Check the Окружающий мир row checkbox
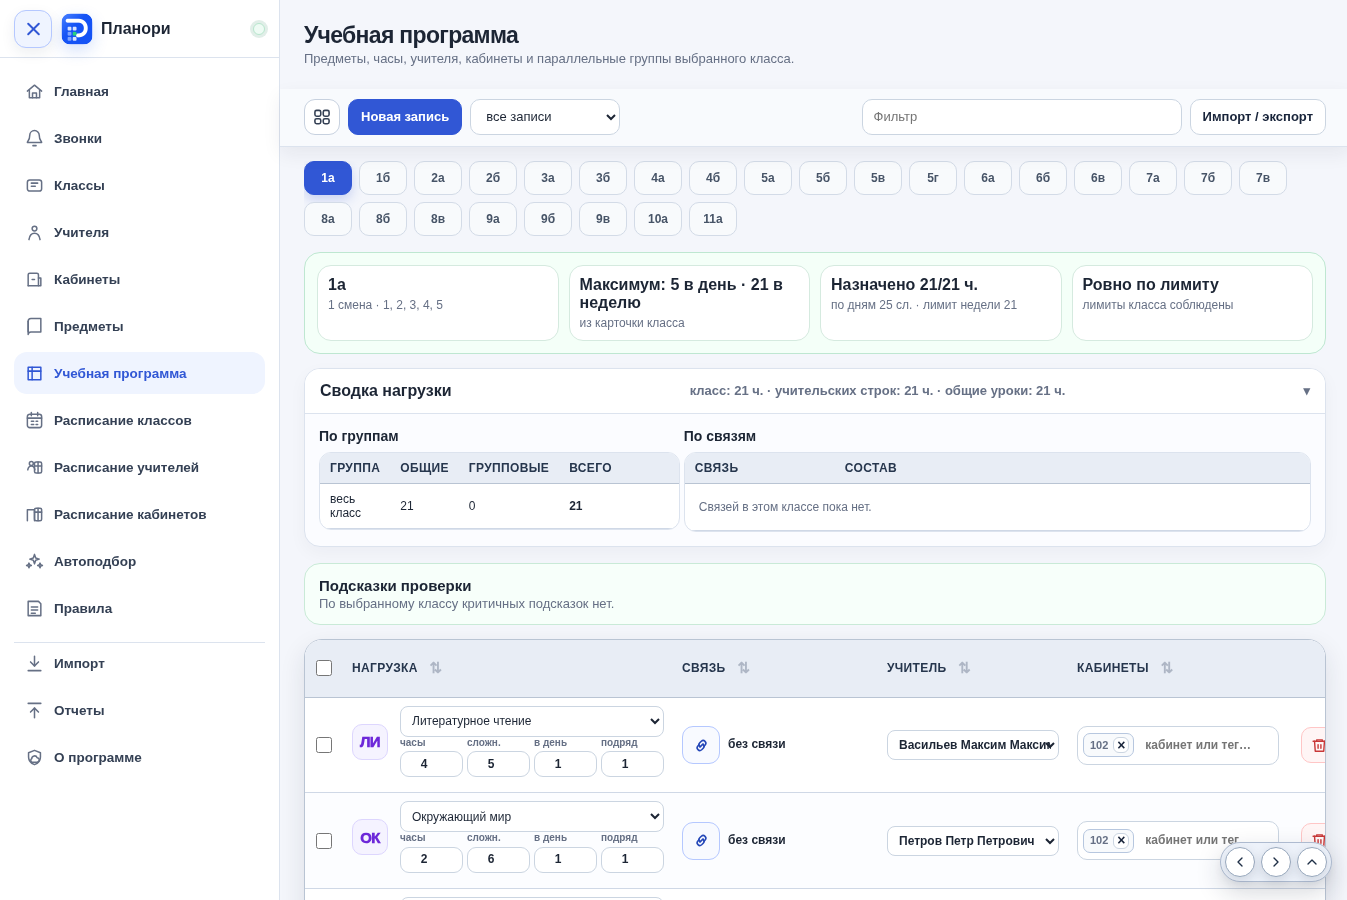 point(324,841)
